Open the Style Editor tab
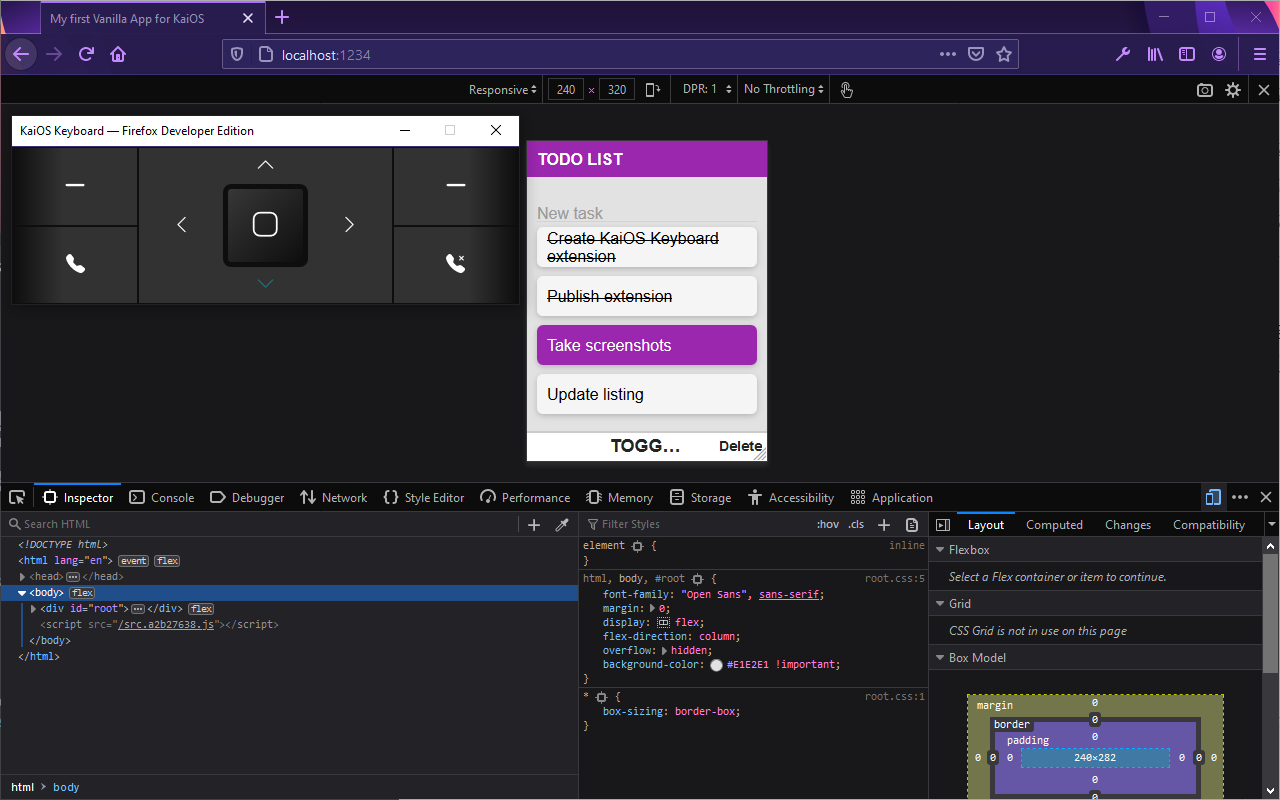Image resolution: width=1280 pixels, height=800 pixels. tap(424, 497)
